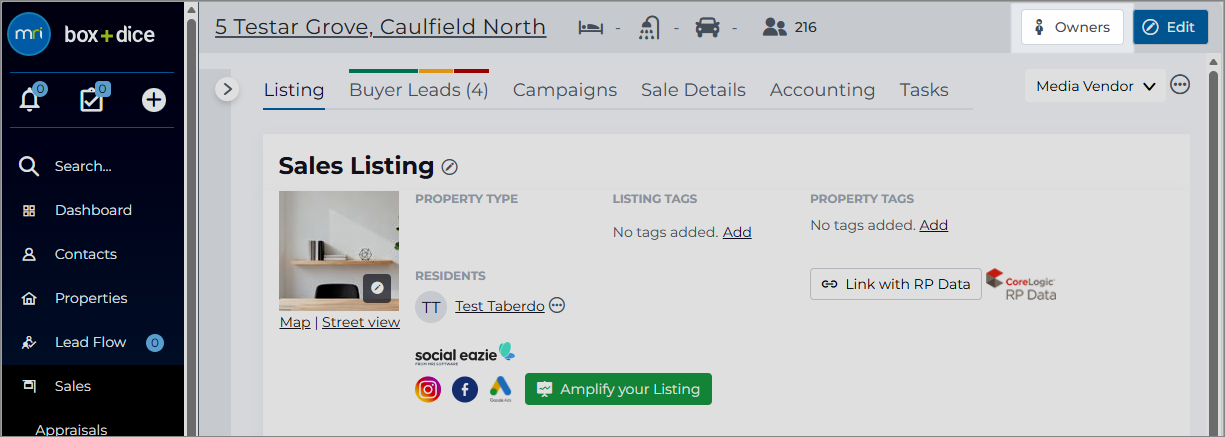This screenshot has height=437, width=1225.
Task: Open the tasks clipboard checklist icon
Action: pyautogui.click(x=92, y=99)
